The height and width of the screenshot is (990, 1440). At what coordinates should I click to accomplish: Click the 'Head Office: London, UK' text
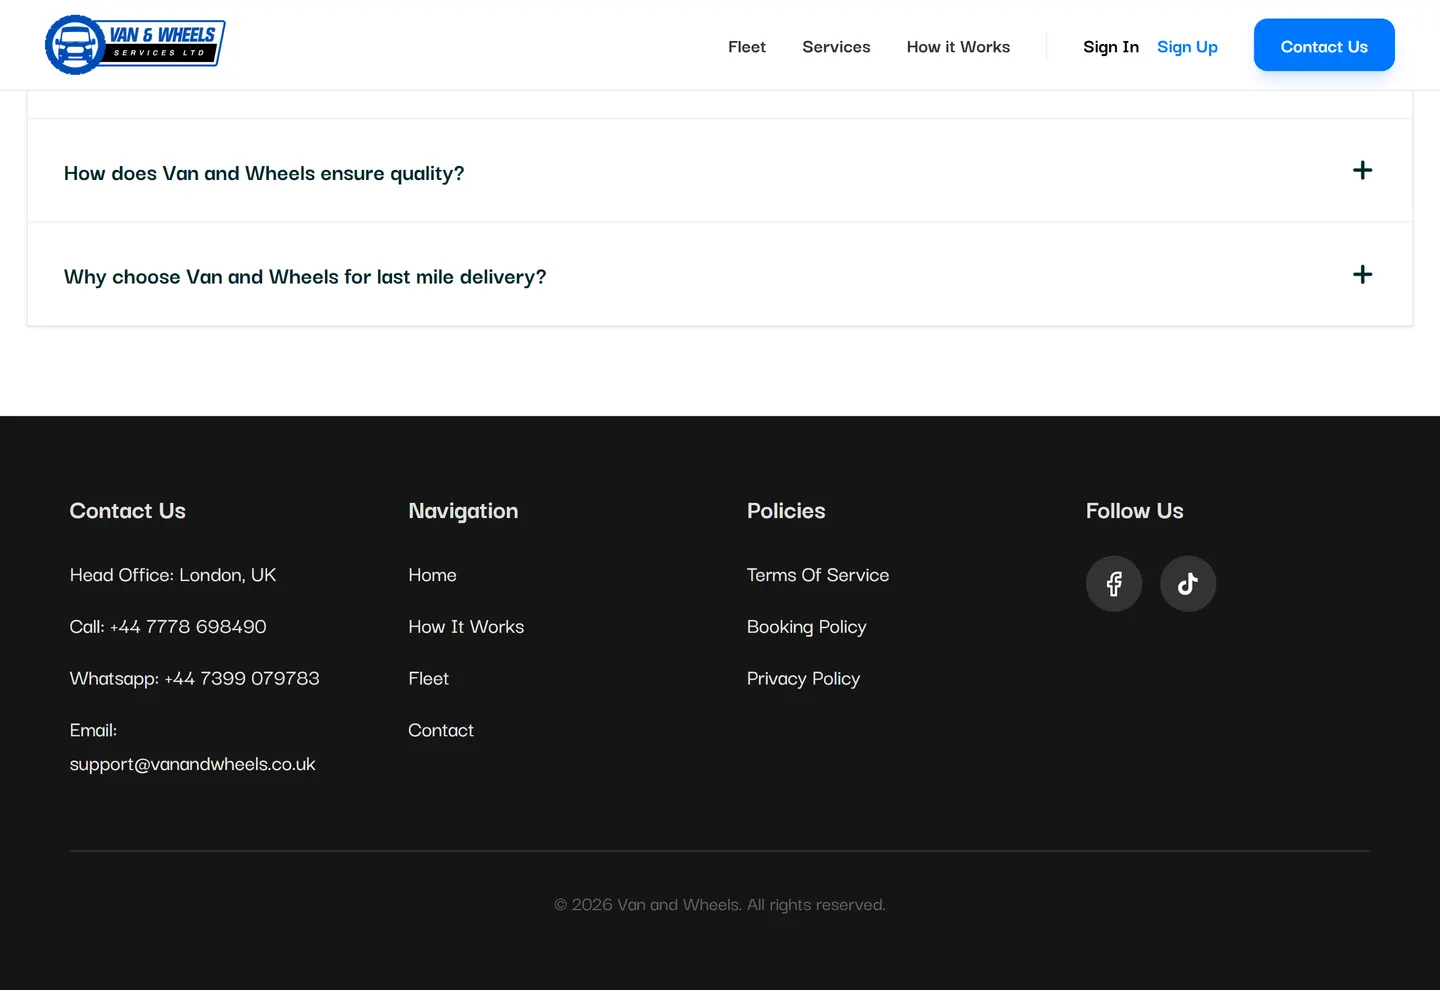[173, 575]
